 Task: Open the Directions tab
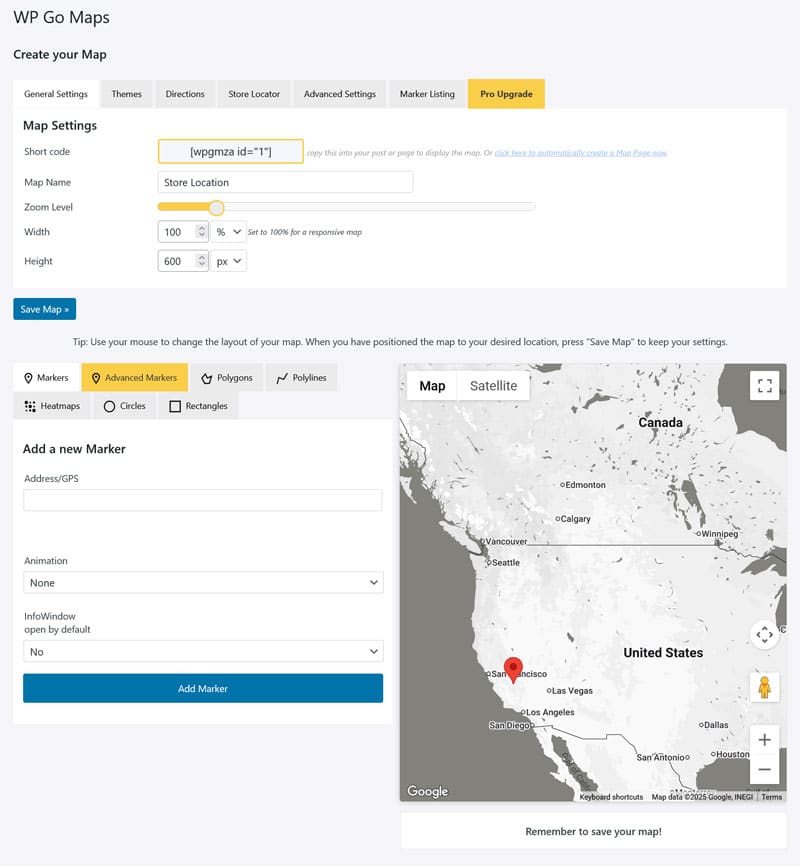click(x=185, y=94)
